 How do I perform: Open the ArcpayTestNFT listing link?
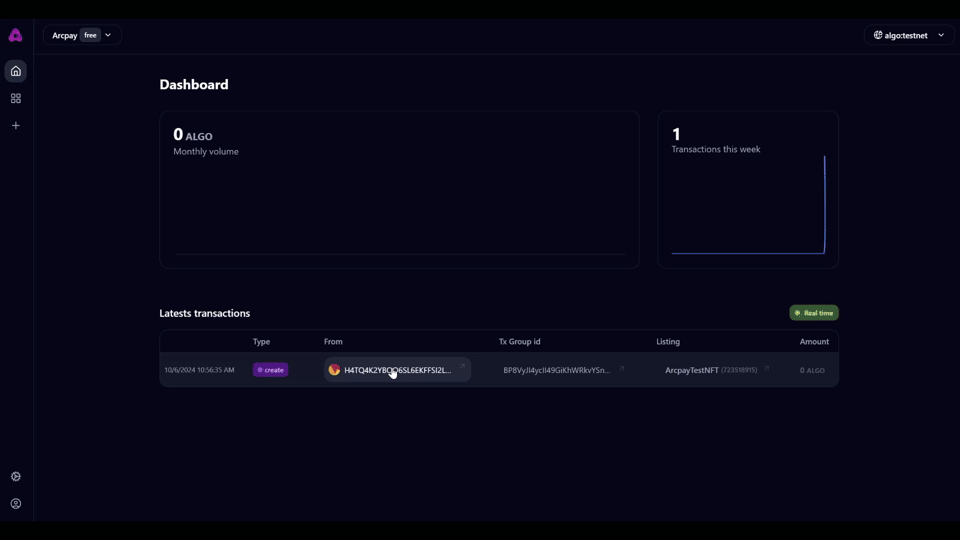(x=692, y=370)
